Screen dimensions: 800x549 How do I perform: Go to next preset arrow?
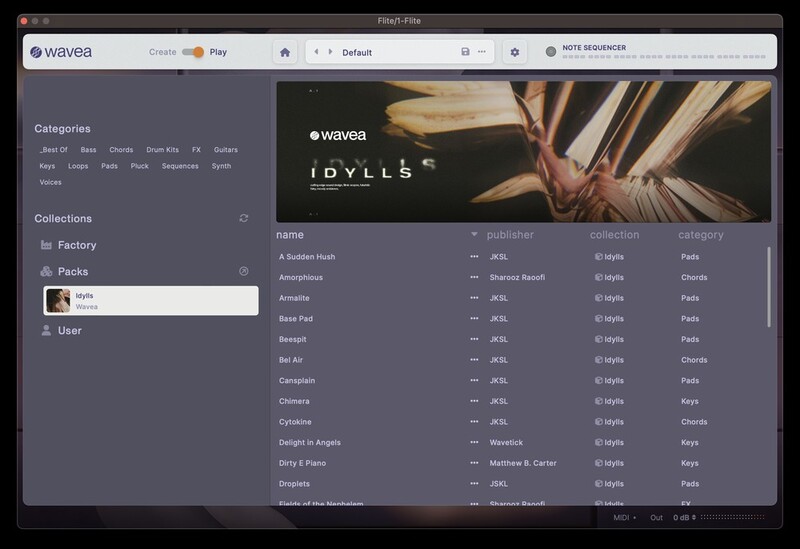(331, 52)
